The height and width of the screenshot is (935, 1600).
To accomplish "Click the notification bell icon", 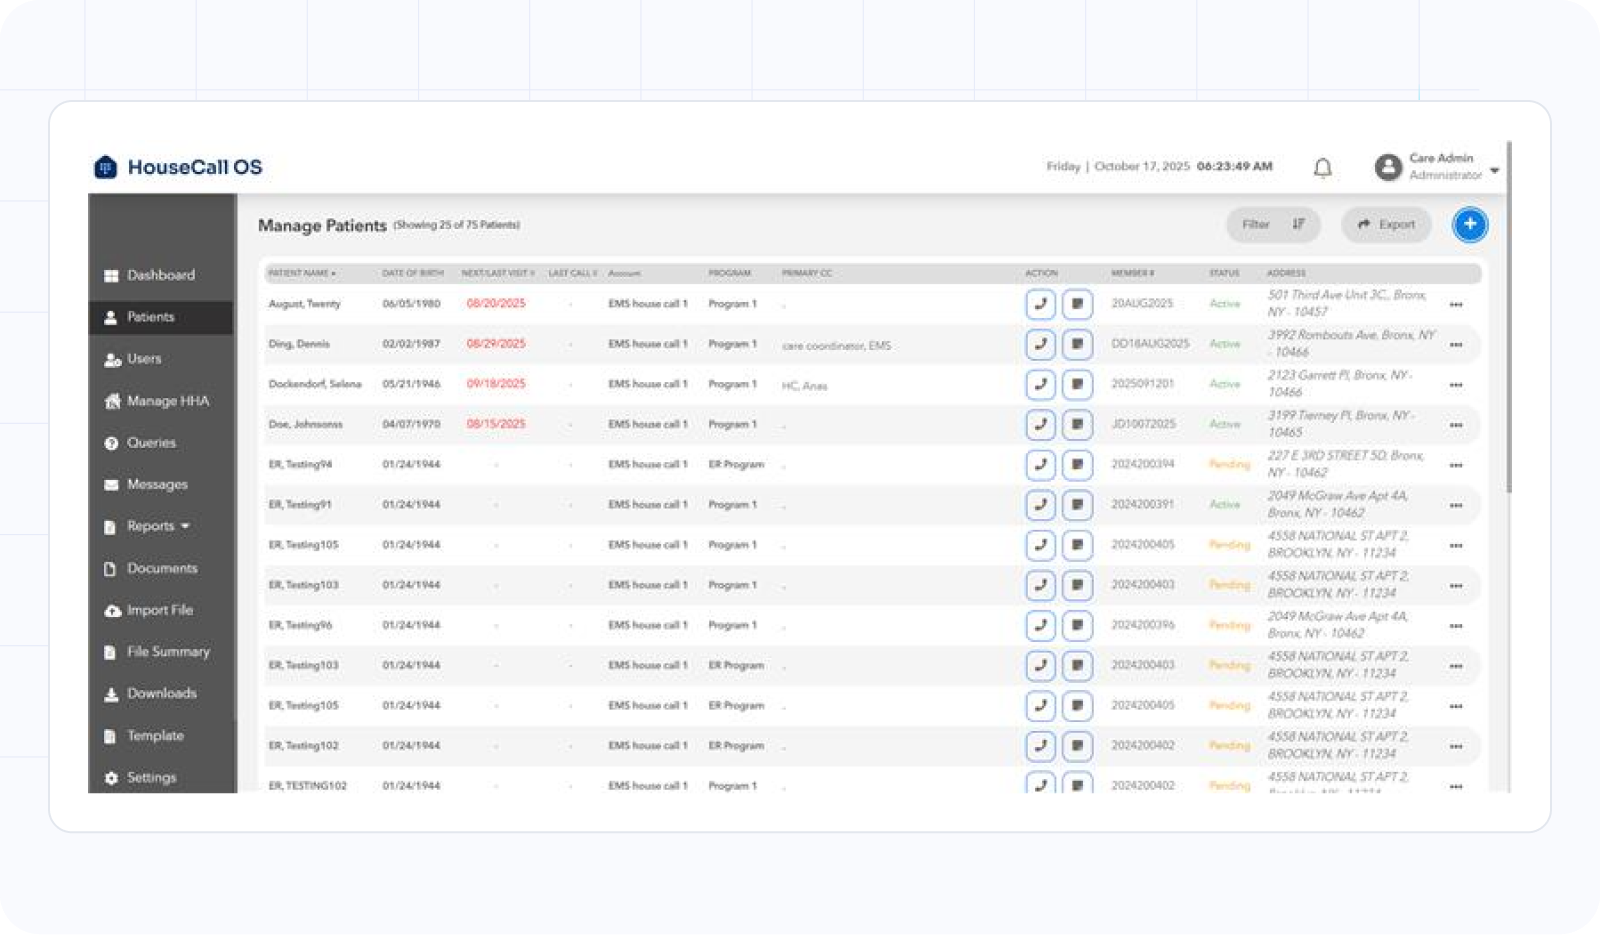I will pos(1322,168).
